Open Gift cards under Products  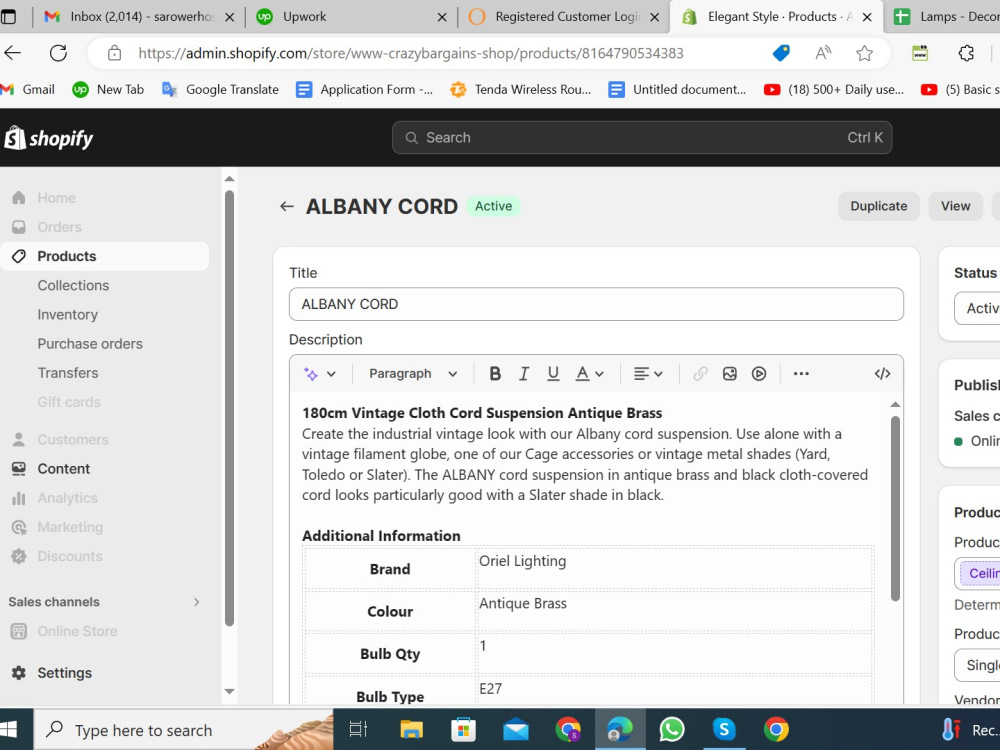[69, 402]
